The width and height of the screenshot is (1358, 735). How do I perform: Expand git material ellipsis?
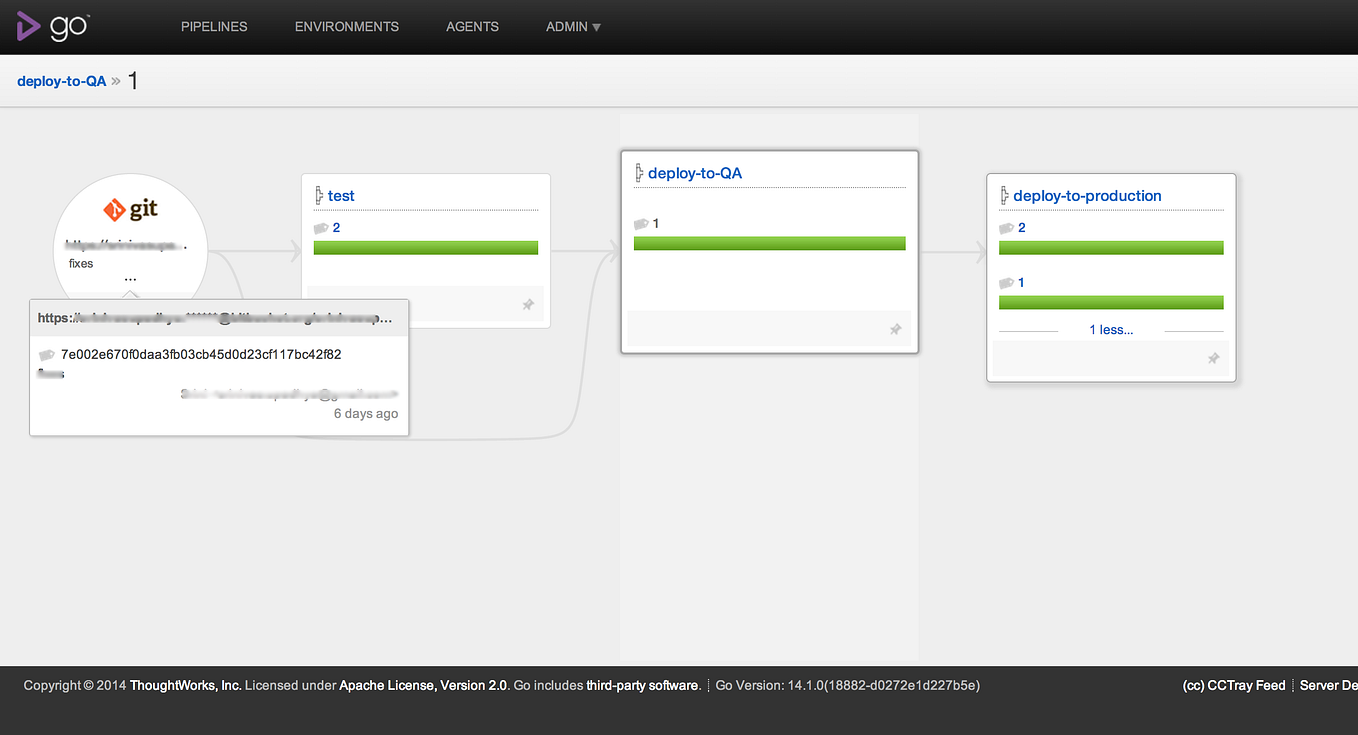130,277
